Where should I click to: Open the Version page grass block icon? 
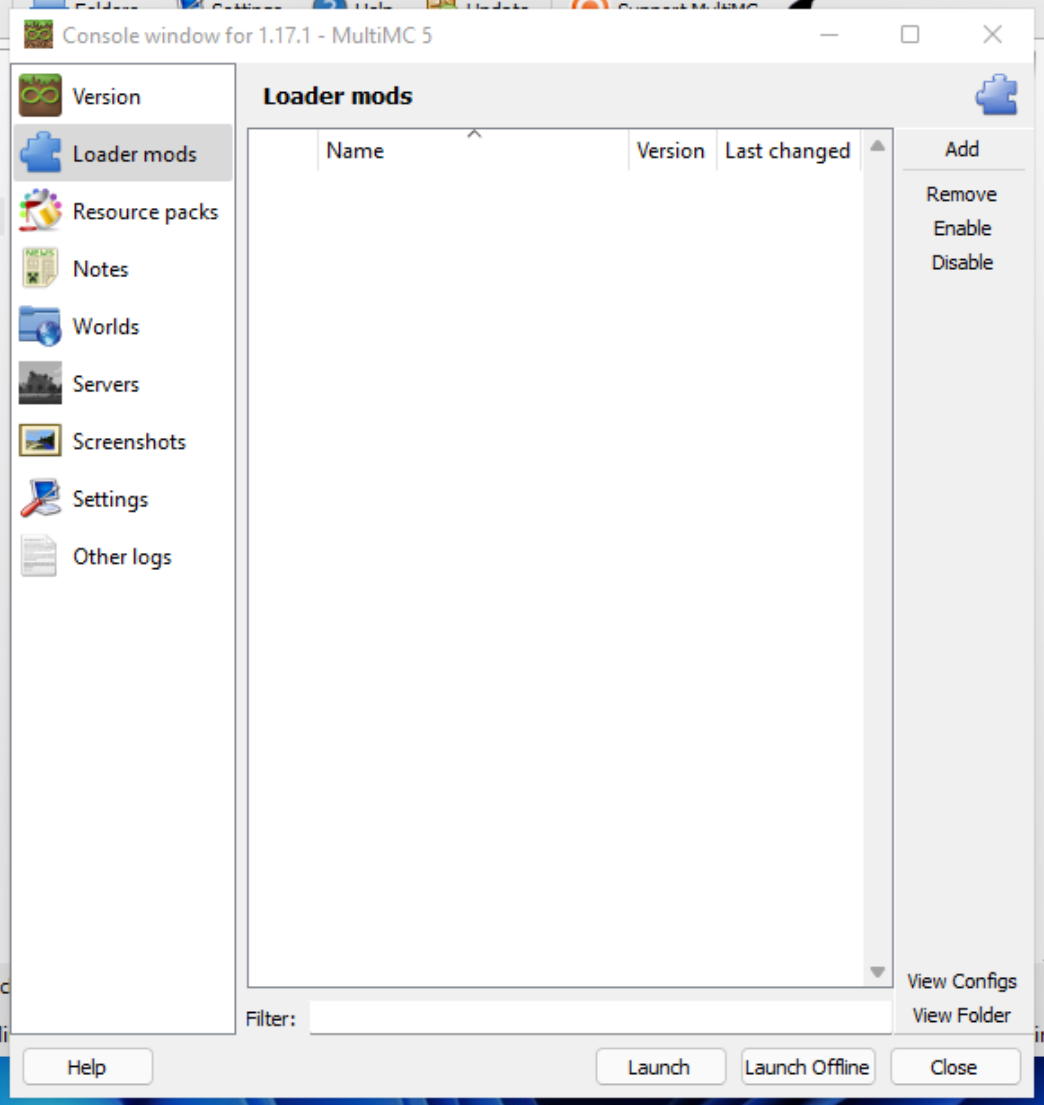(40, 96)
